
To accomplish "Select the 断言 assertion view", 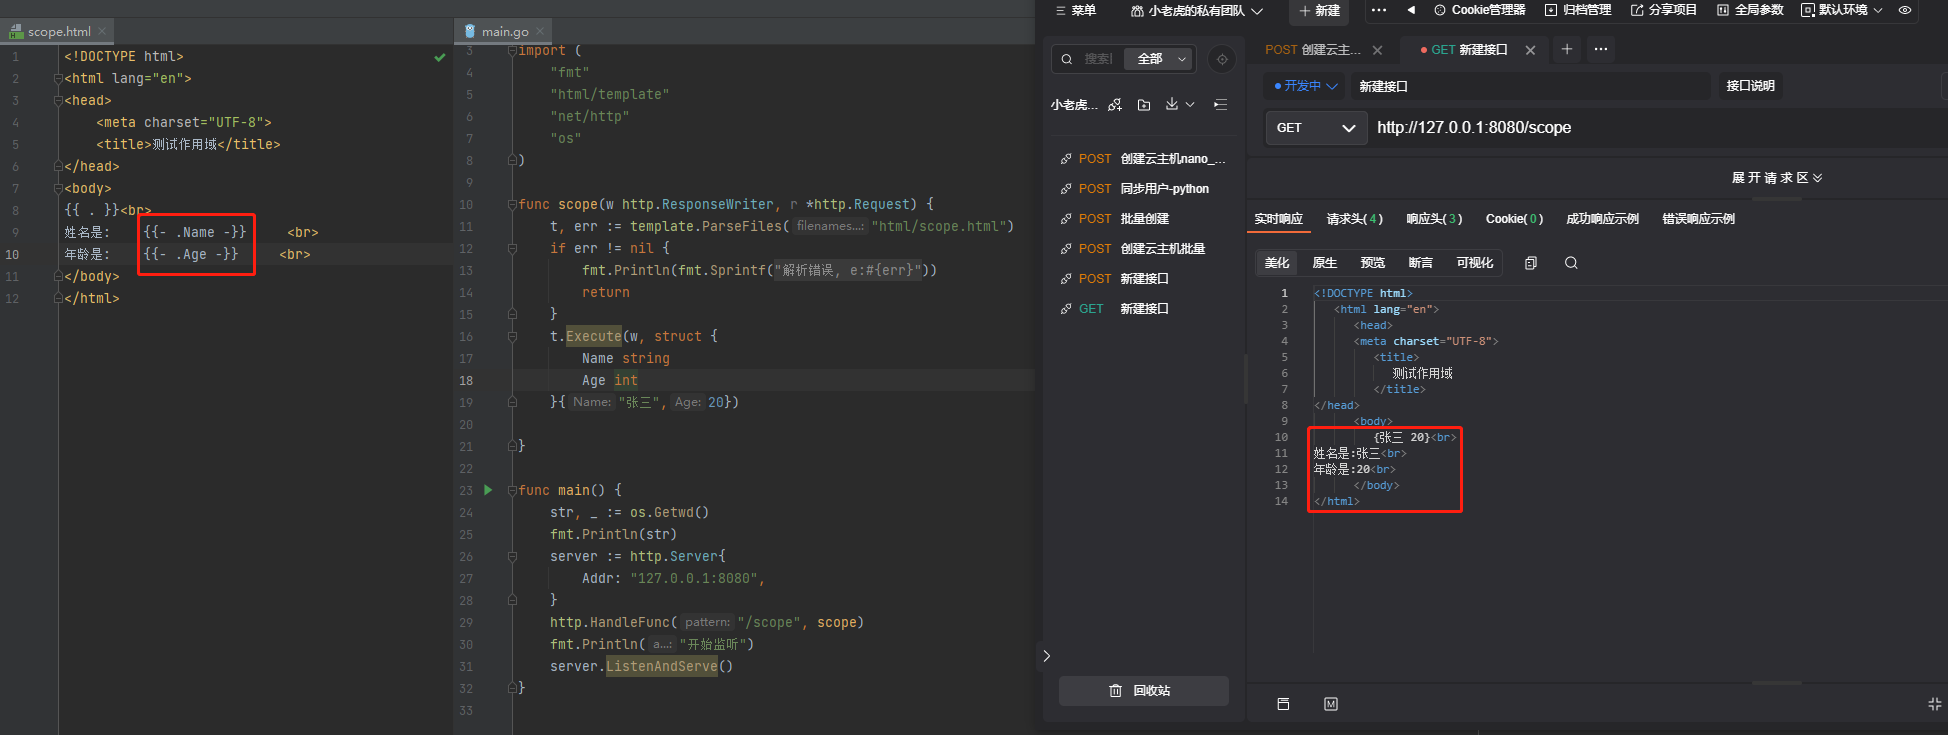I will tap(1421, 263).
